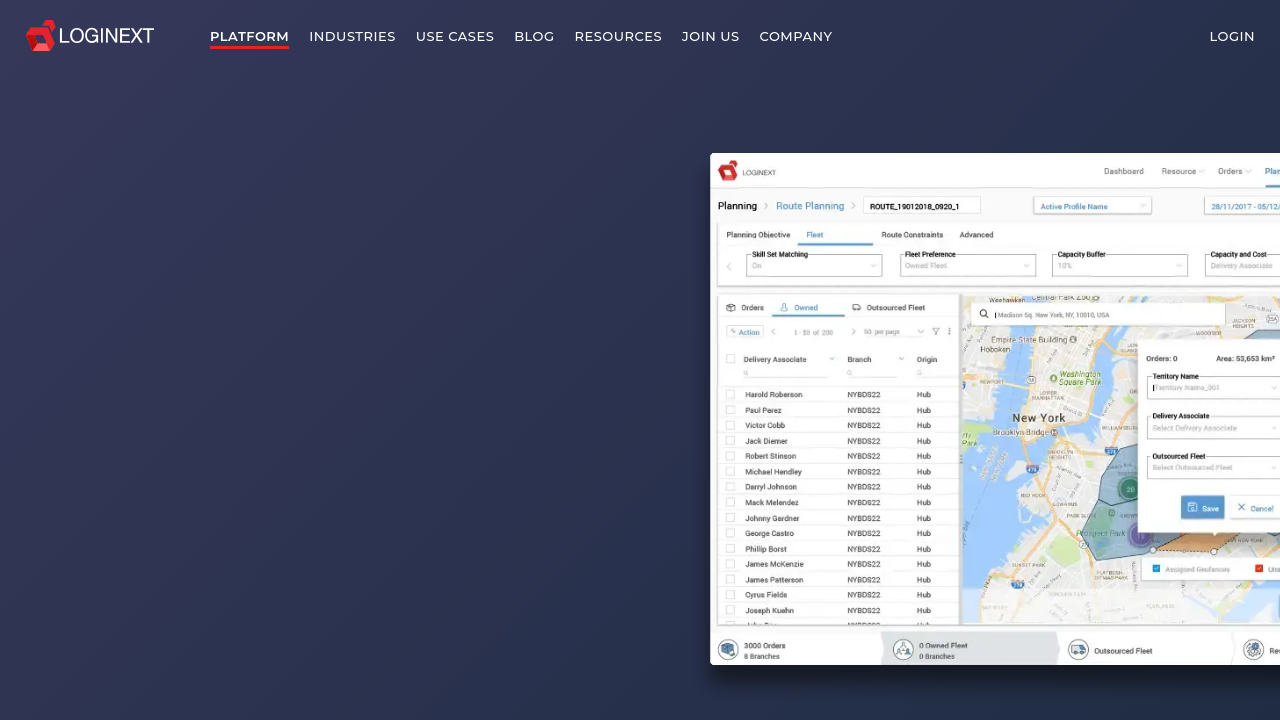Click the LogiNext logo in the header

pos(90,36)
